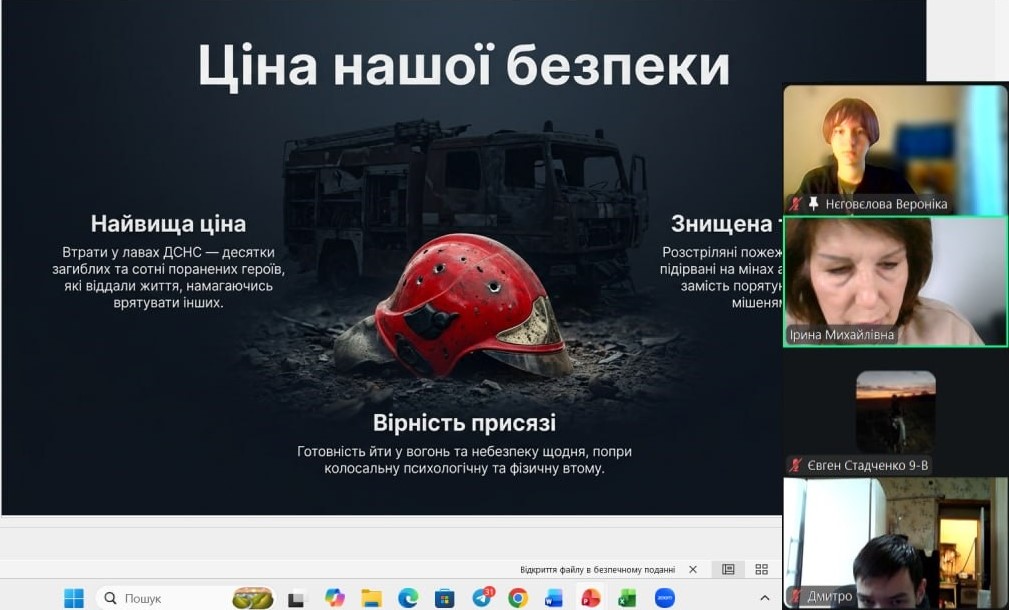1009x610 pixels.
Task: Switch to the PowerPoint taskbar icon
Action: (x=590, y=598)
